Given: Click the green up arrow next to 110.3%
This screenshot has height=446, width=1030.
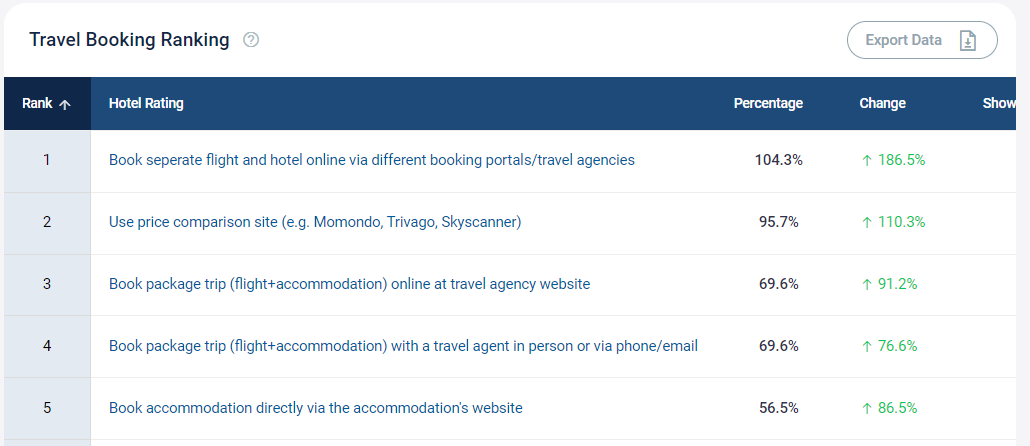Looking at the screenshot, I should [x=866, y=222].
